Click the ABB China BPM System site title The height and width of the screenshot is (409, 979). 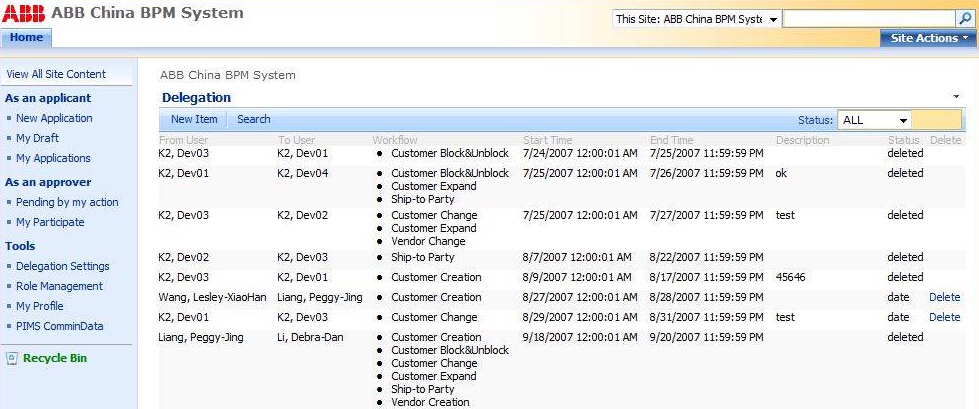[x=147, y=12]
